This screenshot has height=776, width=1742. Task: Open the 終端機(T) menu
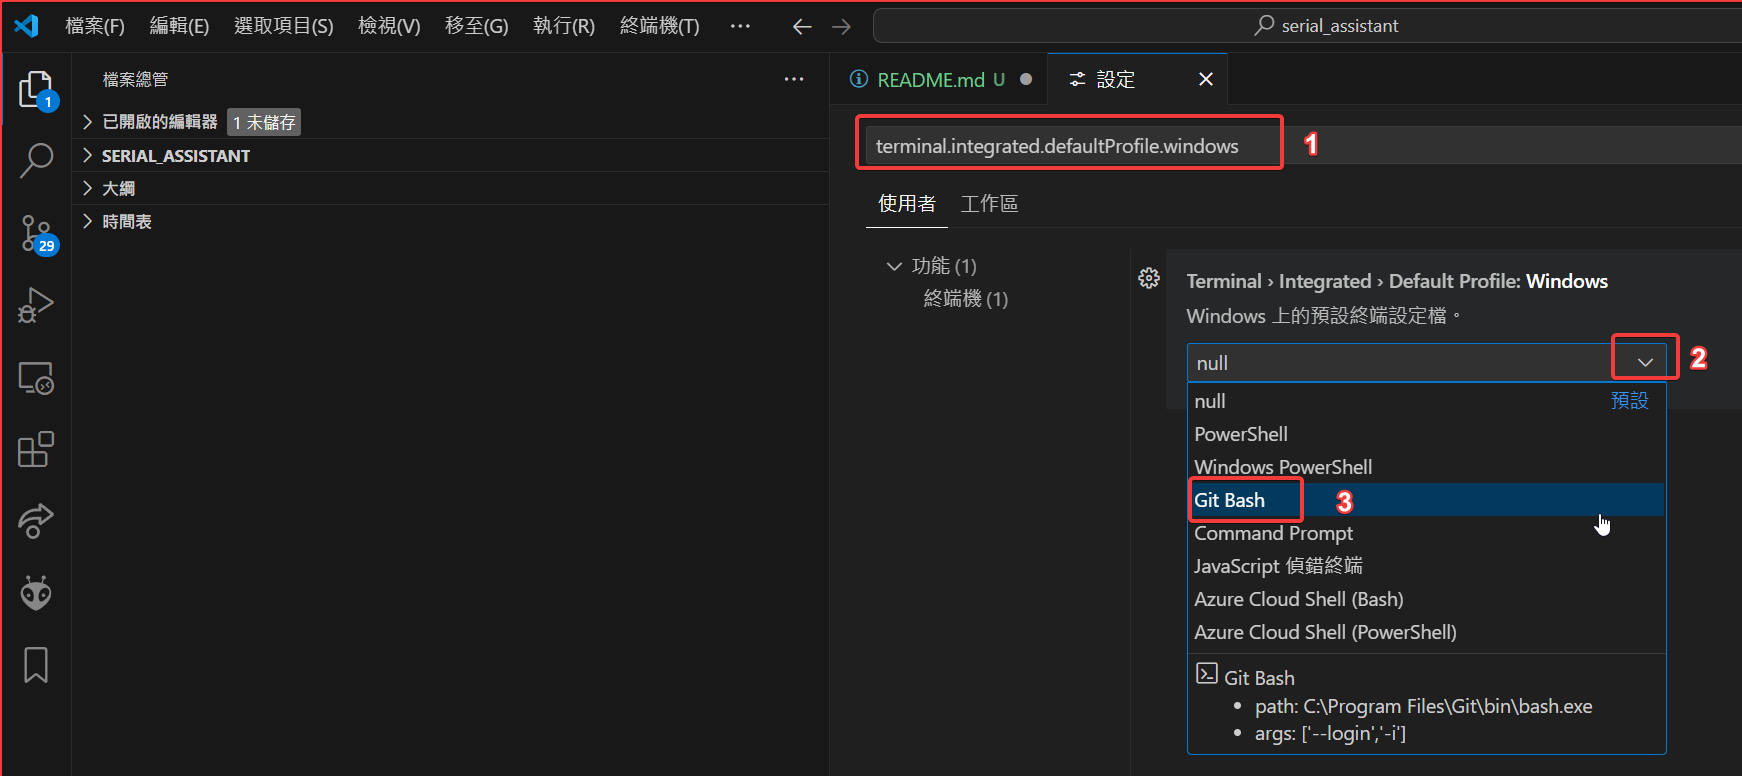659,26
